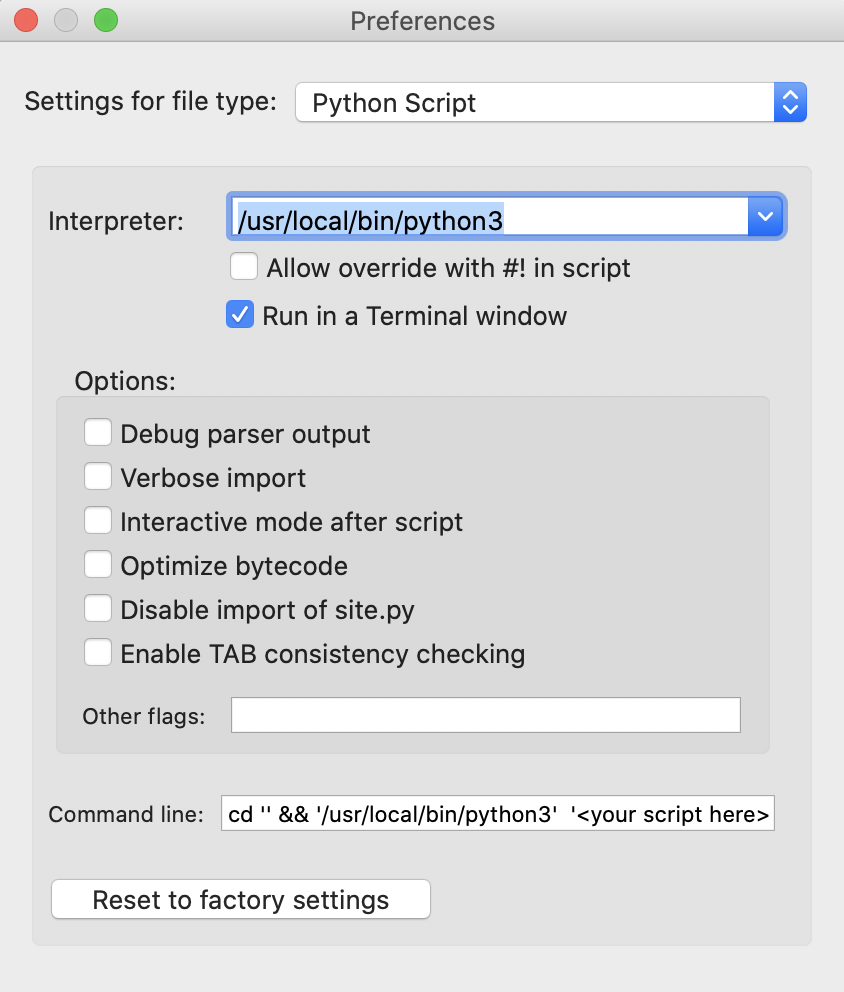The height and width of the screenshot is (992, 844).
Task: Click the Settings for file type label
Action: point(150,102)
